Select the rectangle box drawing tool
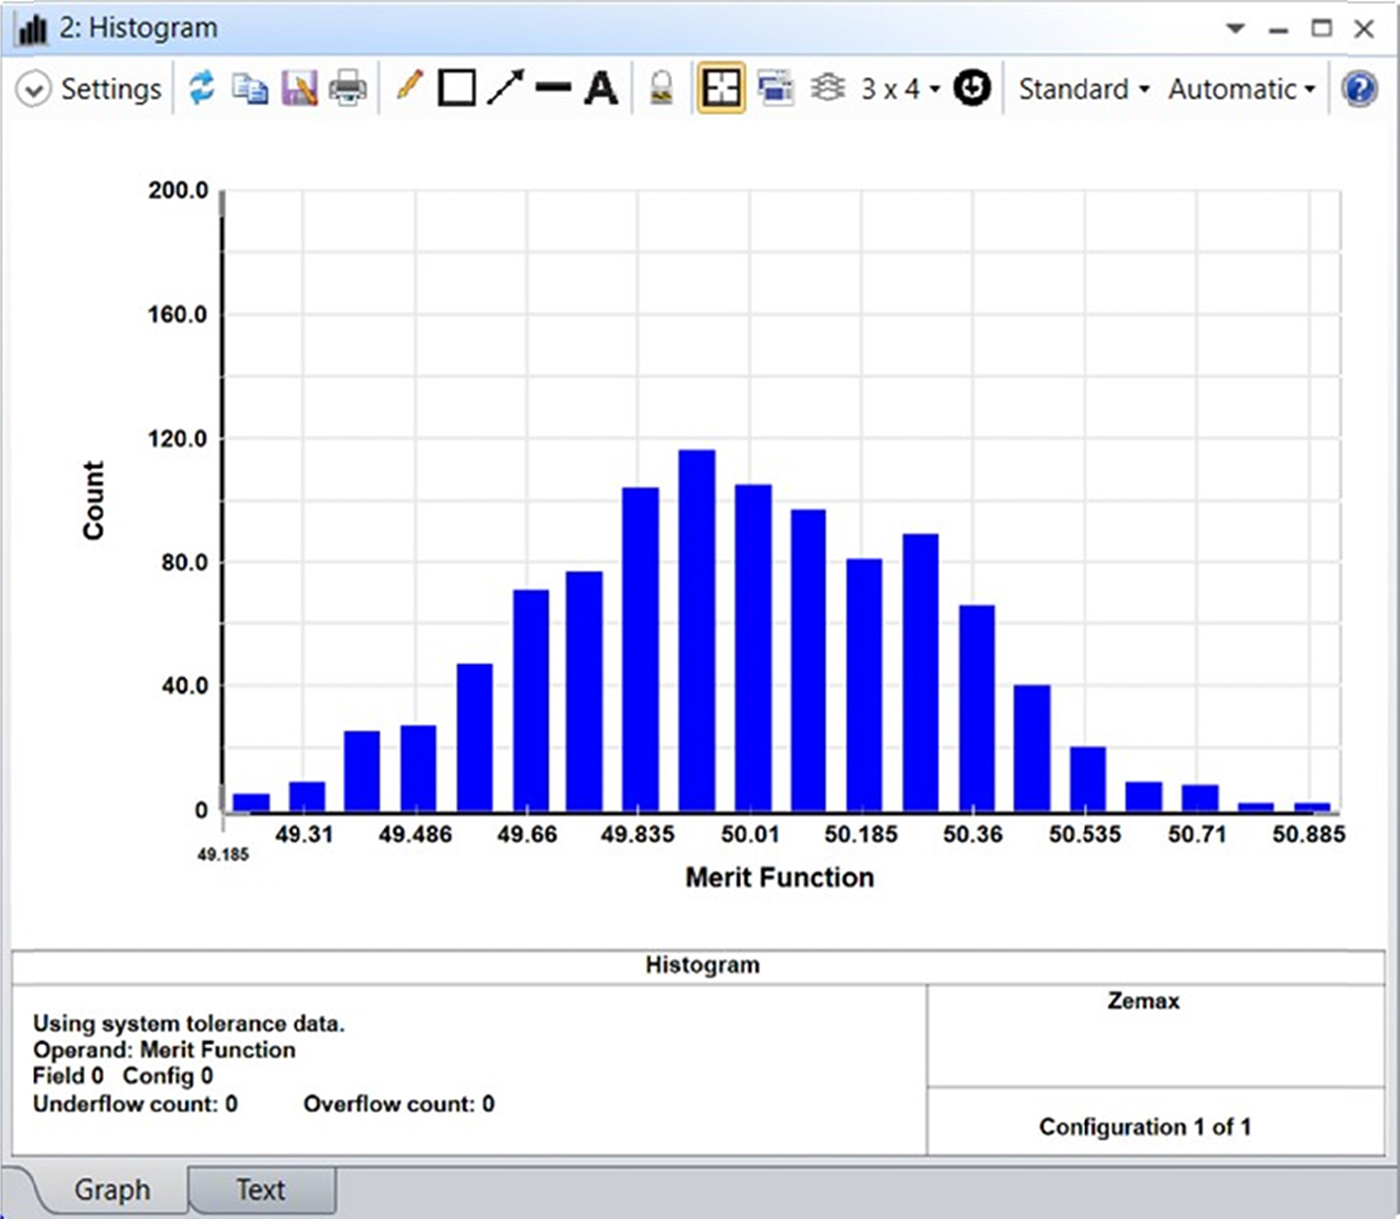Screen dimensions: 1400x1219 (x=457, y=88)
